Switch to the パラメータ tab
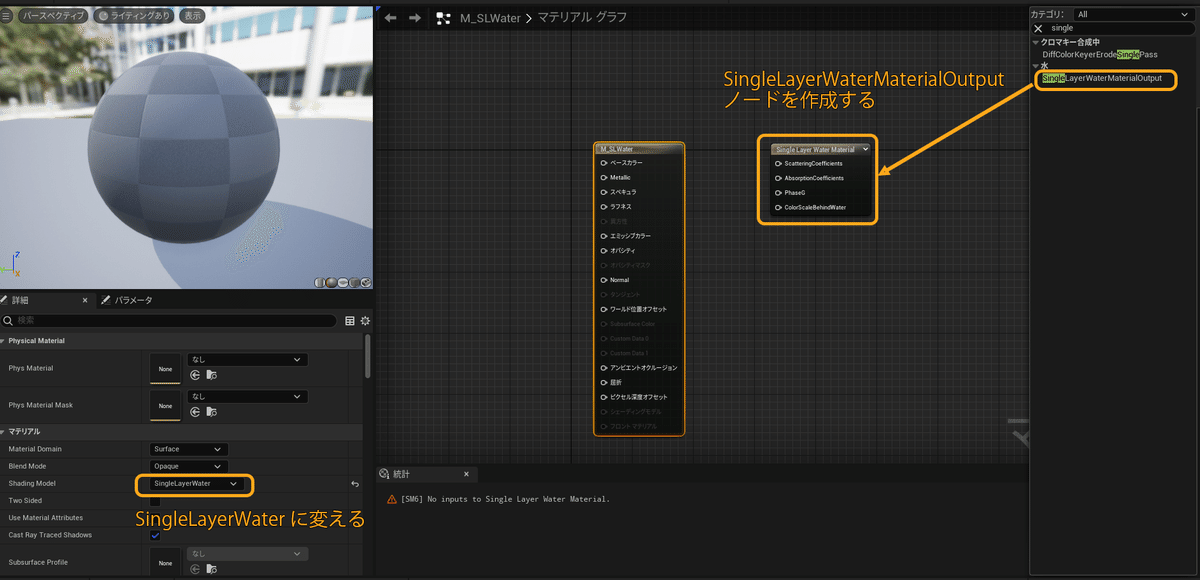Viewport: 1200px width, 580px height. [127, 300]
